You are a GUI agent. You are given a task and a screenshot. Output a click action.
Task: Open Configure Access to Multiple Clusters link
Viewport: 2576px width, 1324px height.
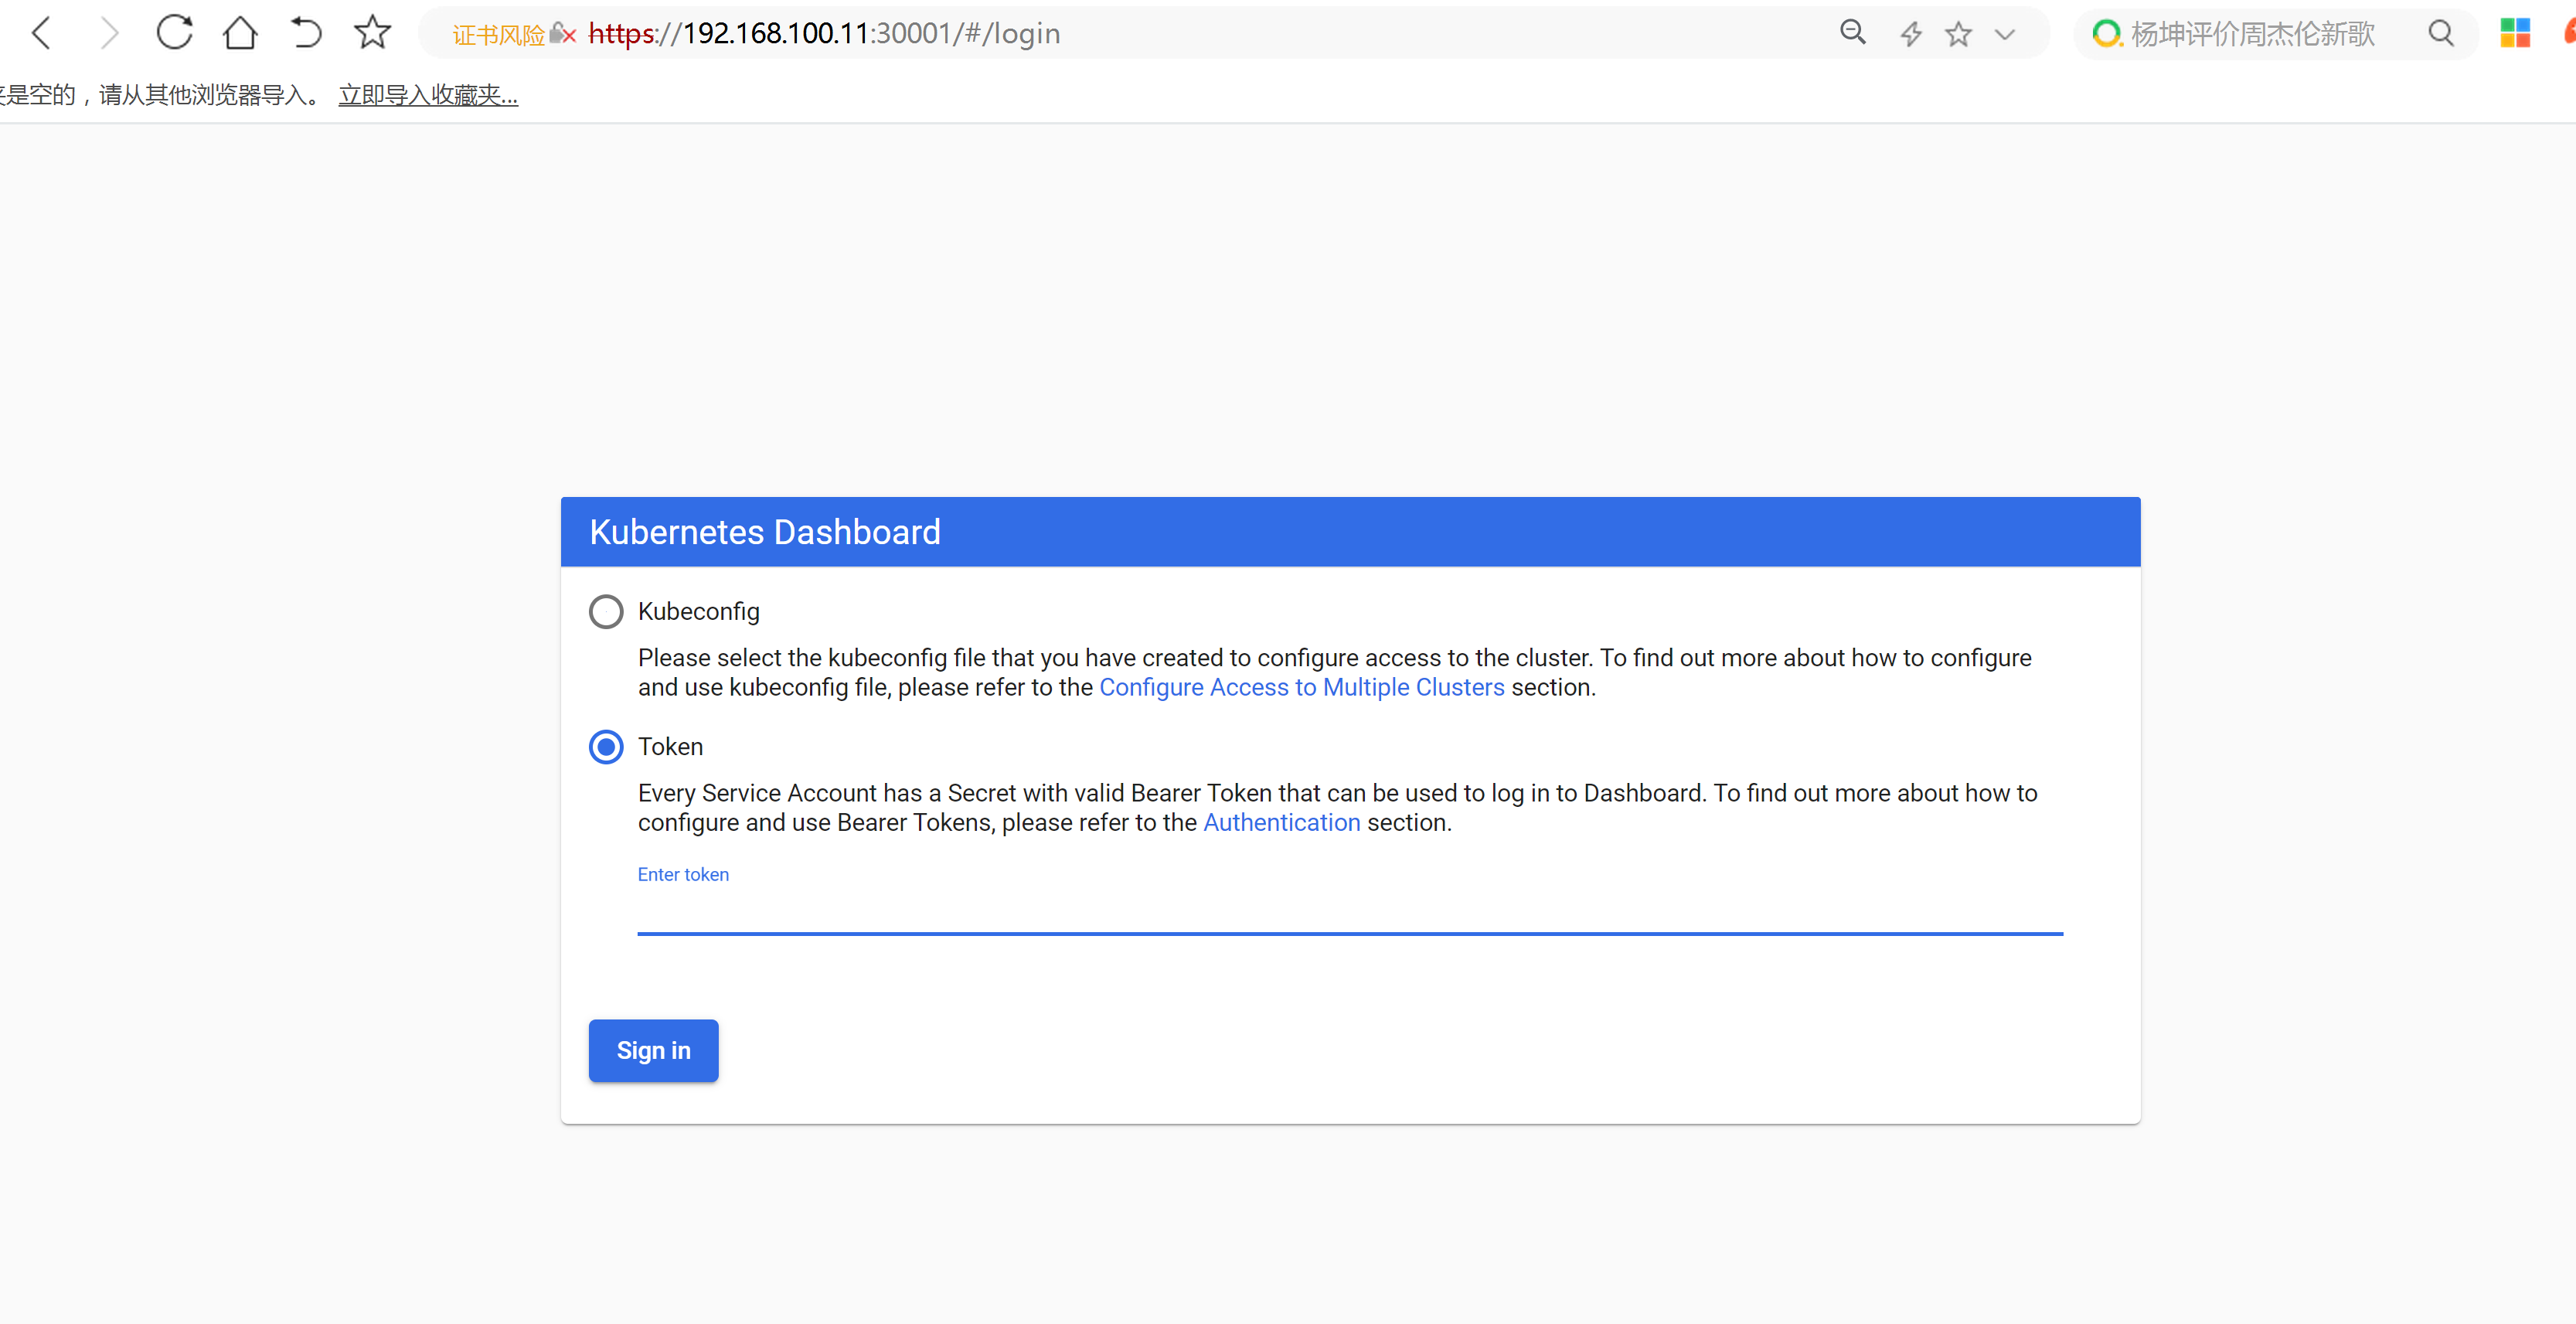coord(1301,687)
